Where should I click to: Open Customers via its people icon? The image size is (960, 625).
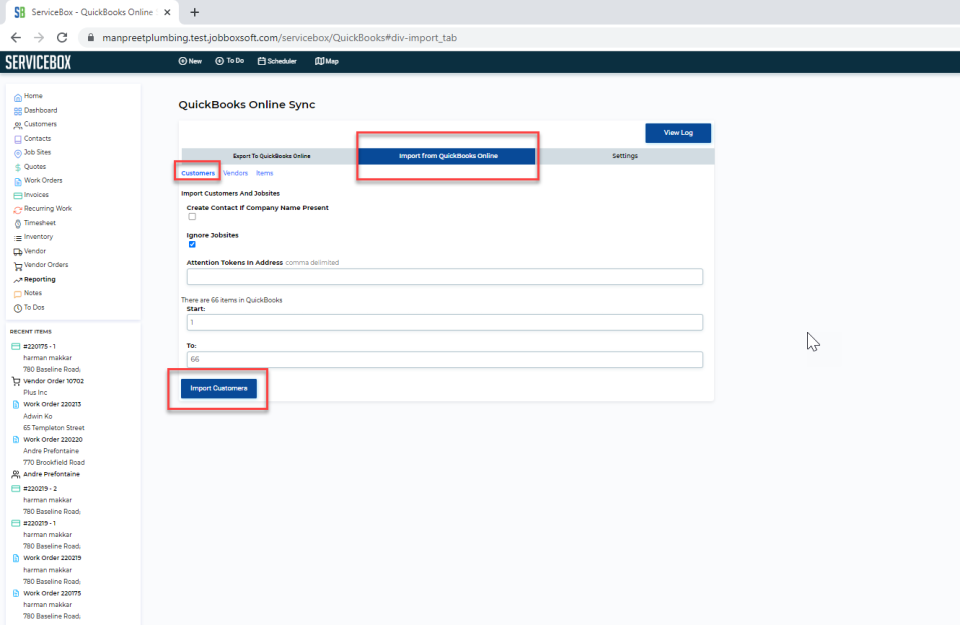[18, 125]
